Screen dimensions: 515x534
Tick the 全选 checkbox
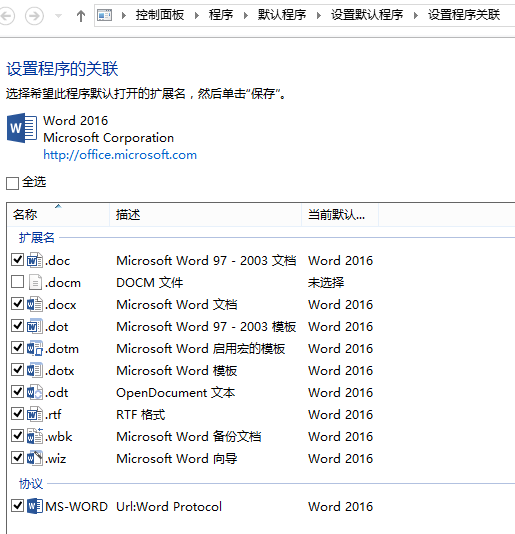(x=12, y=183)
